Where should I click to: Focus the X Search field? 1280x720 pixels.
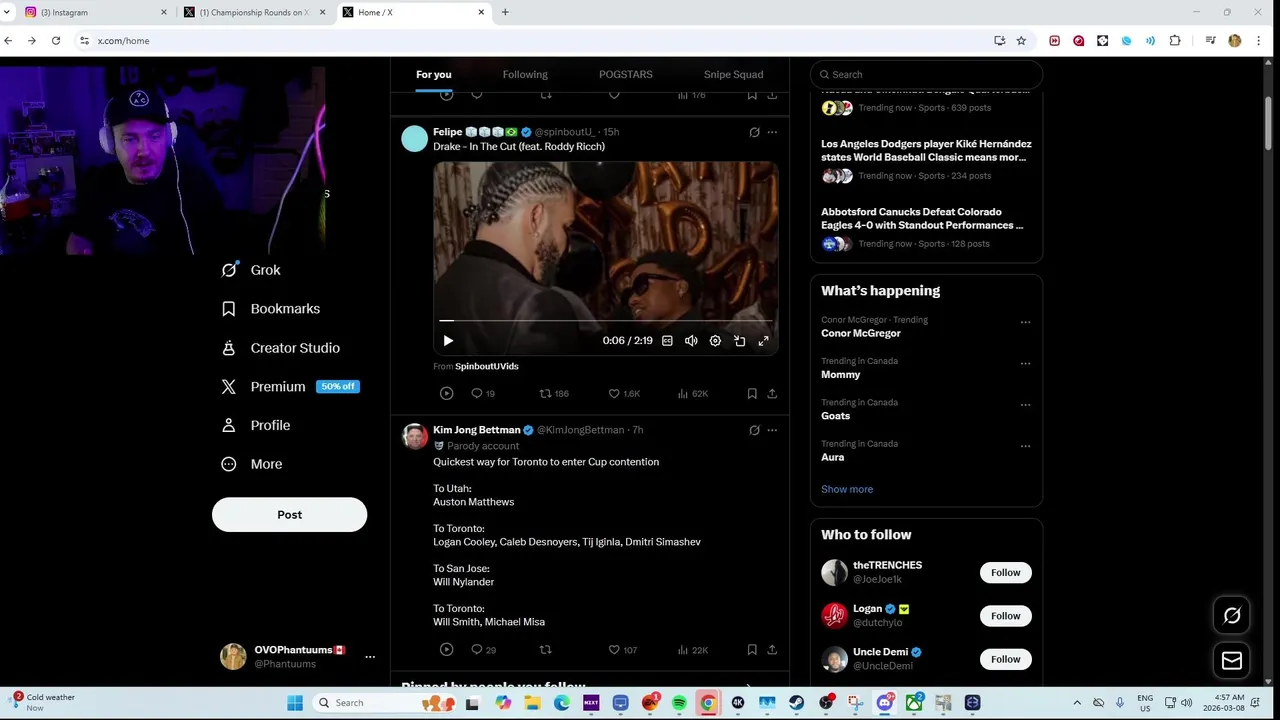click(x=926, y=74)
